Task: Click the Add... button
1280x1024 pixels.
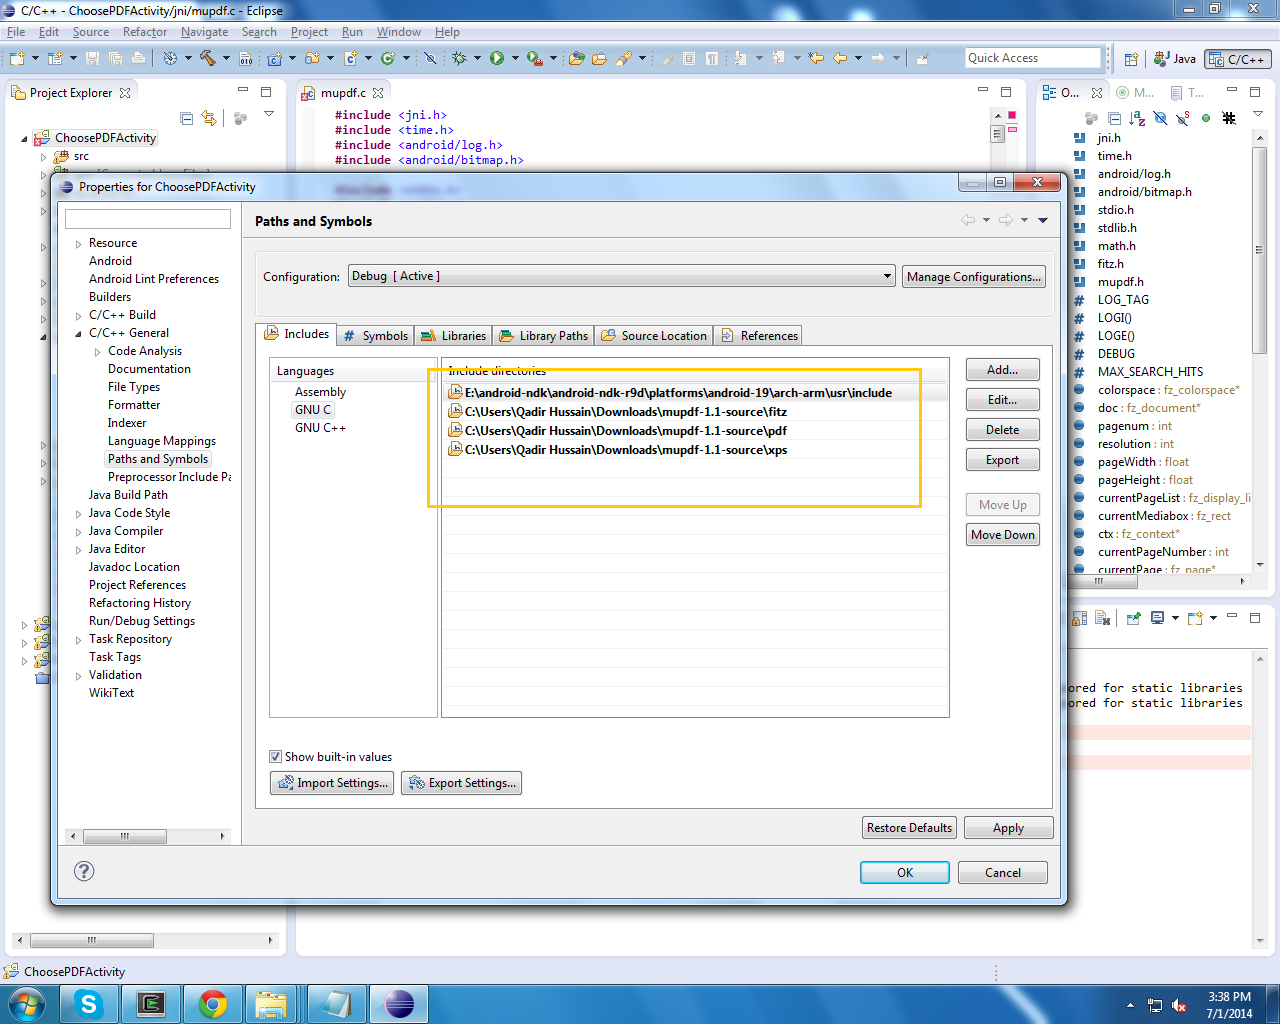Action: point(1002,370)
